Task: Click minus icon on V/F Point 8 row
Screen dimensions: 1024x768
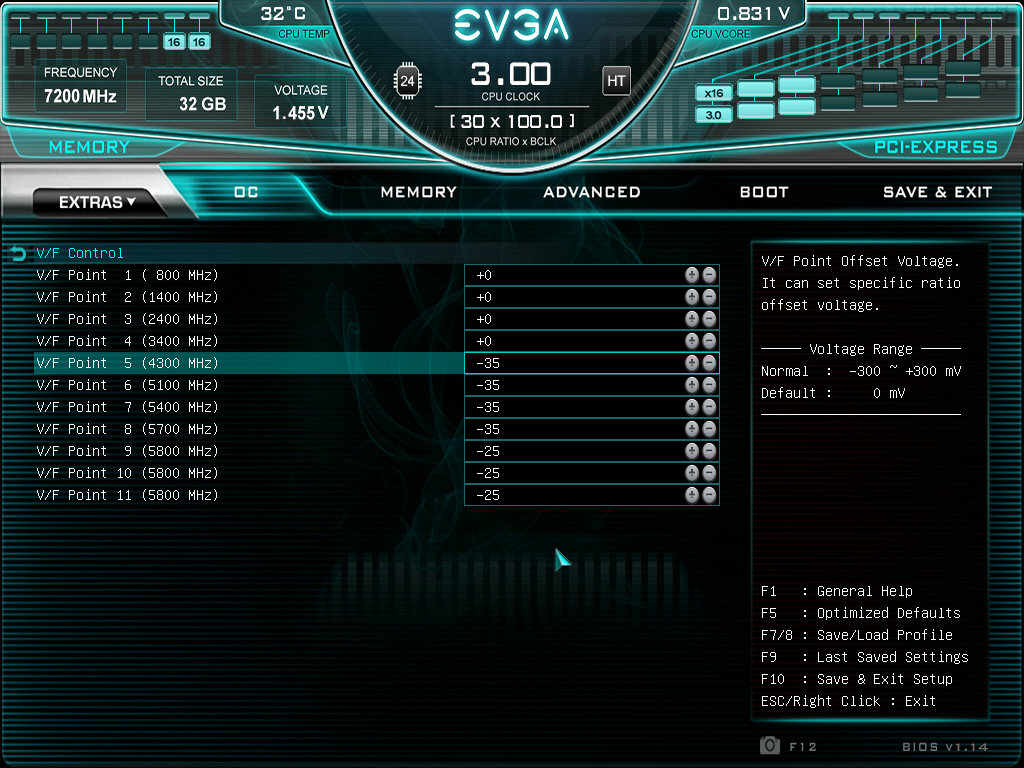Action: click(709, 429)
